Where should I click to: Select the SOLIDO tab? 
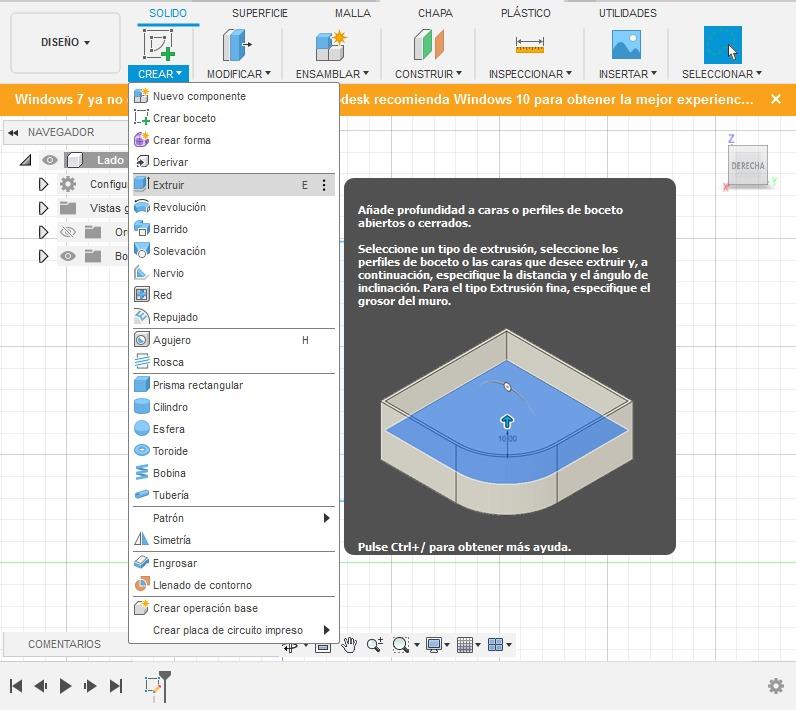(168, 13)
